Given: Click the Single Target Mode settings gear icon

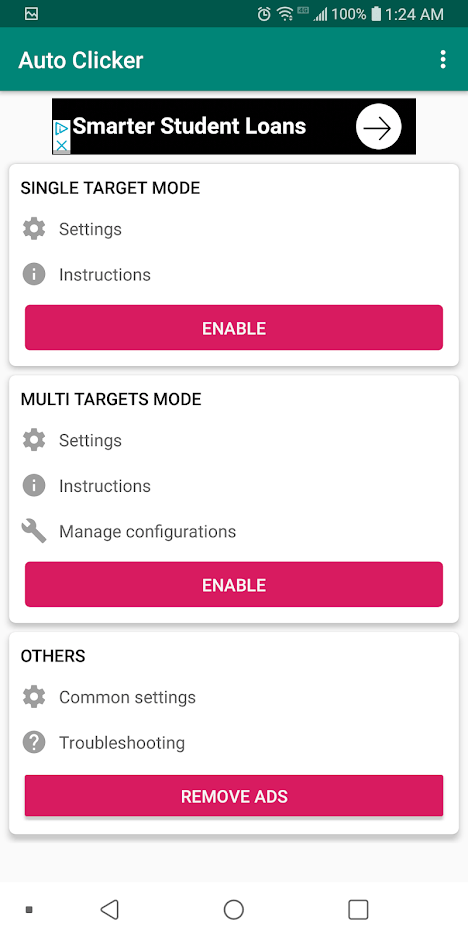Looking at the screenshot, I should tap(34, 229).
